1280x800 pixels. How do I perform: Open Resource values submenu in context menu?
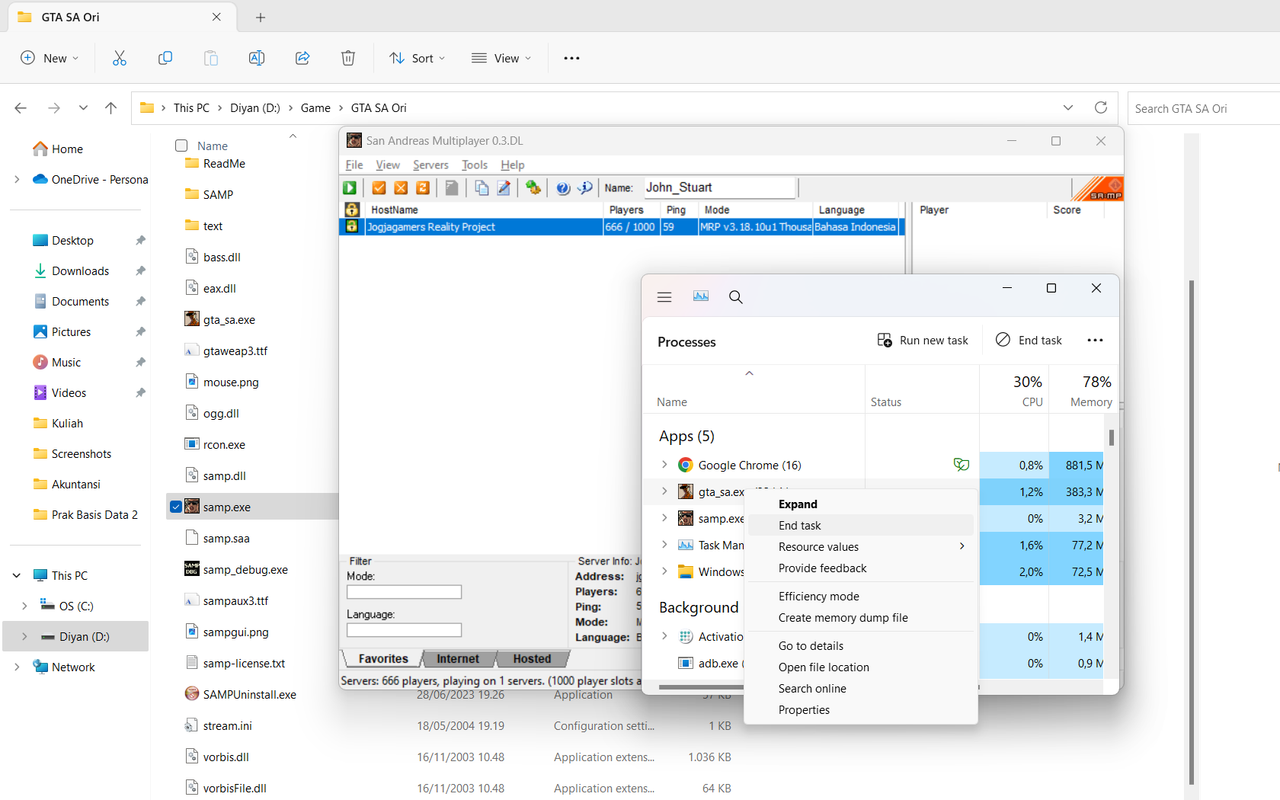pos(861,547)
